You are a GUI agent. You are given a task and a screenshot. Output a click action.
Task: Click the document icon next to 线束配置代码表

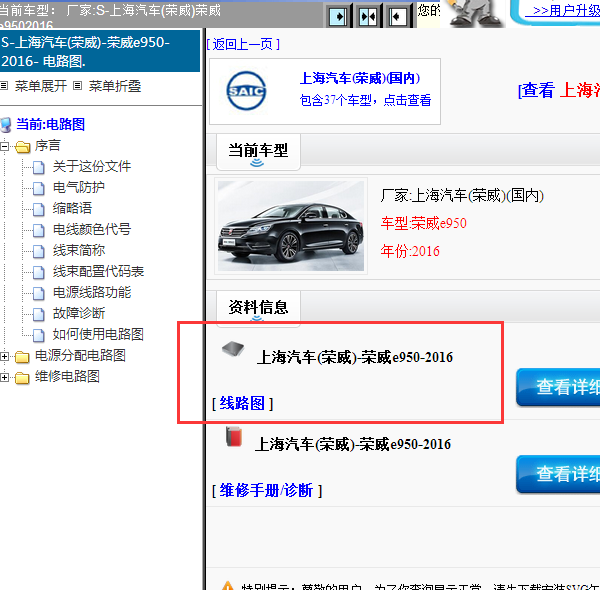pos(38,272)
